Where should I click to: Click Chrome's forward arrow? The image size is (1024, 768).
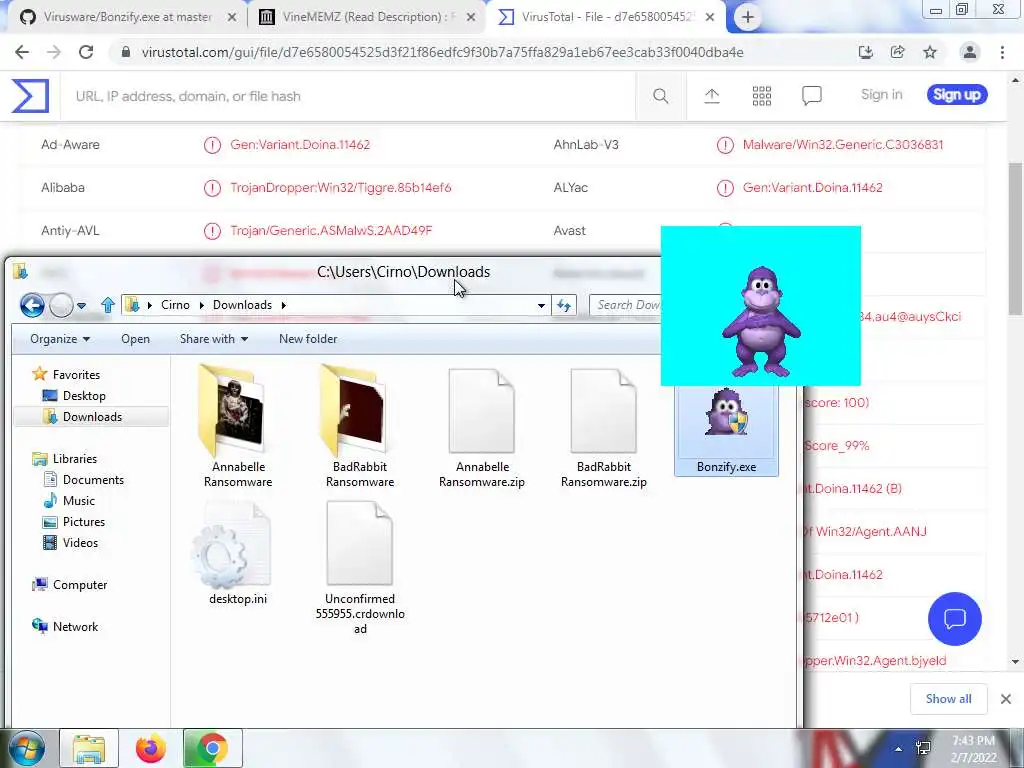pyautogui.click(x=54, y=52)
